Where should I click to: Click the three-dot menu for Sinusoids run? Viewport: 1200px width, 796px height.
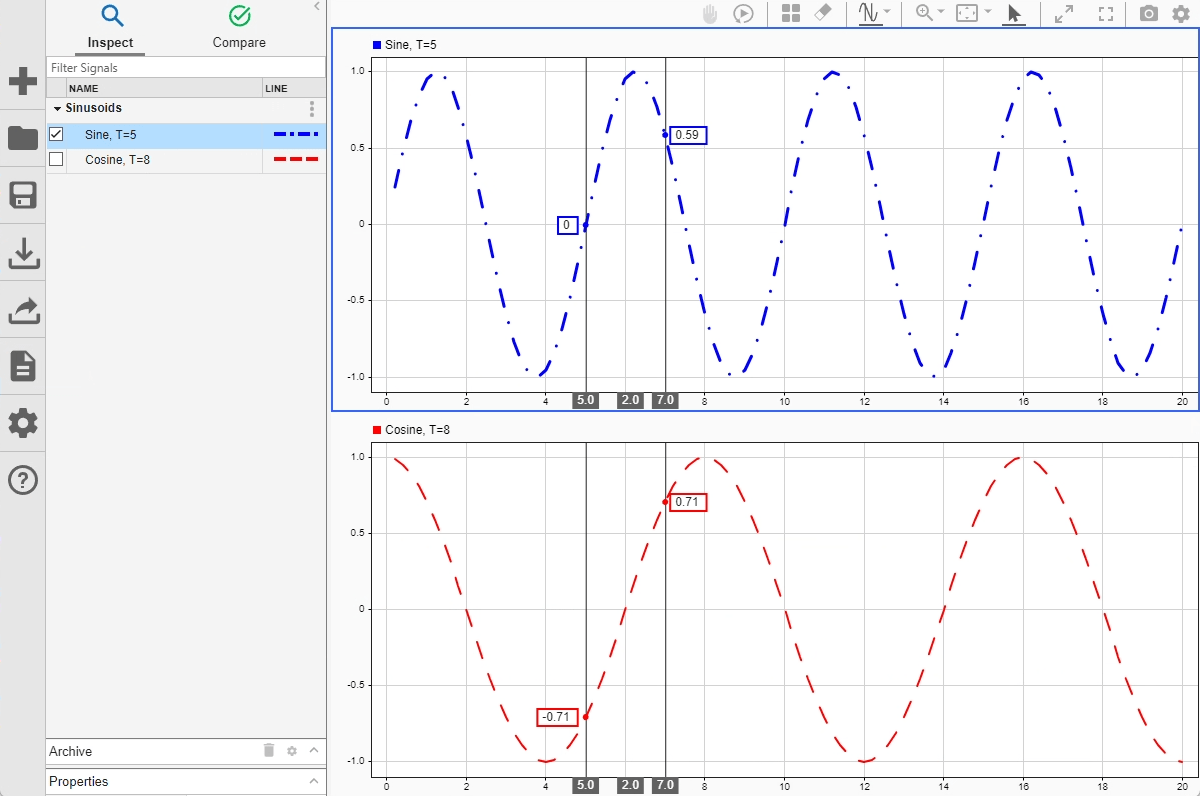tap(312, 108)
